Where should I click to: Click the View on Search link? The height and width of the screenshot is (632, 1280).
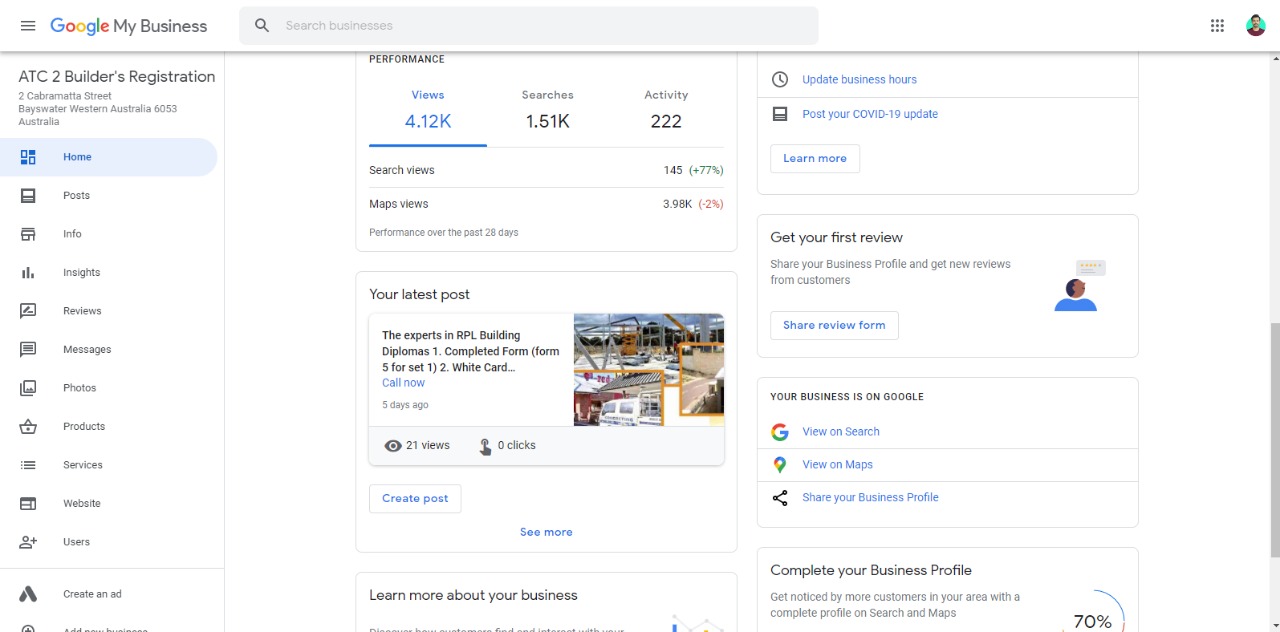point(841,432)
